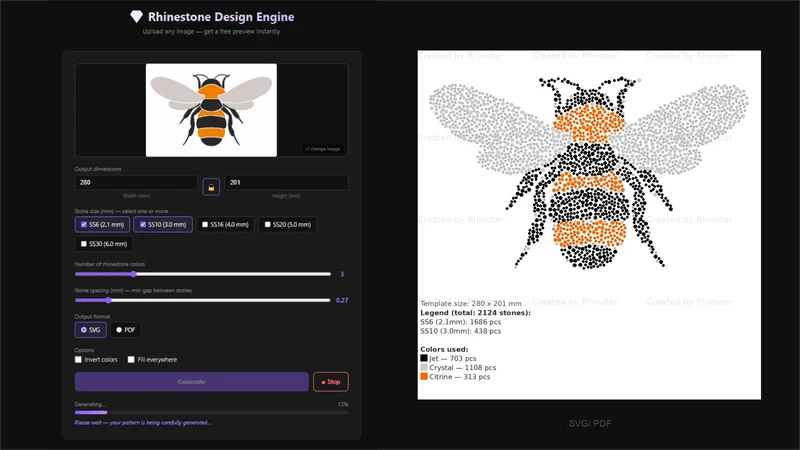The width and height of the screenshot is (800, 450).
Task: Click the "SS10 (3.0mm): 438 pcs" line
Action: coord(461,331)
